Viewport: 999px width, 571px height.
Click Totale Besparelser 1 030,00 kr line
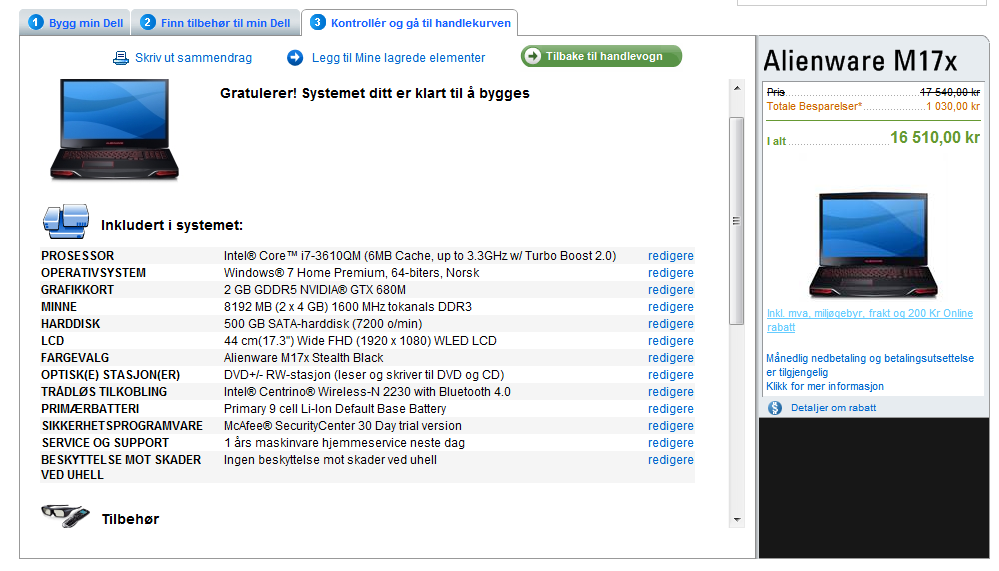tap(873, 106)
